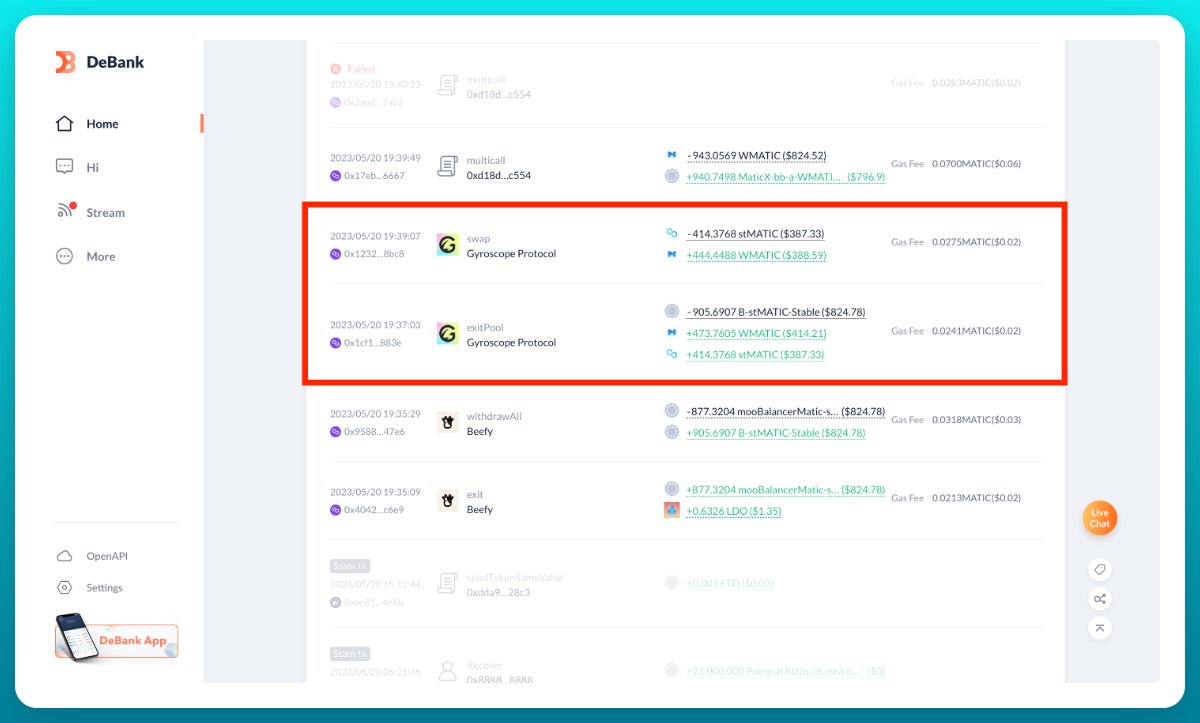Image resolution: width=1200 pixels, height=723 pixels.
Task: Click the DeBank logo
Action: (x=100, y=62)
